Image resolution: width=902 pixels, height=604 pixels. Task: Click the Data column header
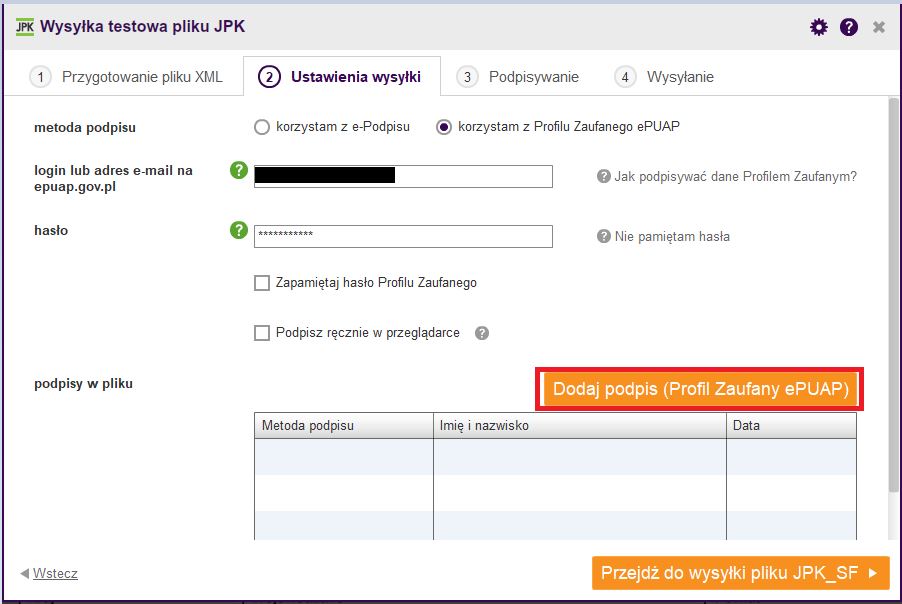pos(792,426)
